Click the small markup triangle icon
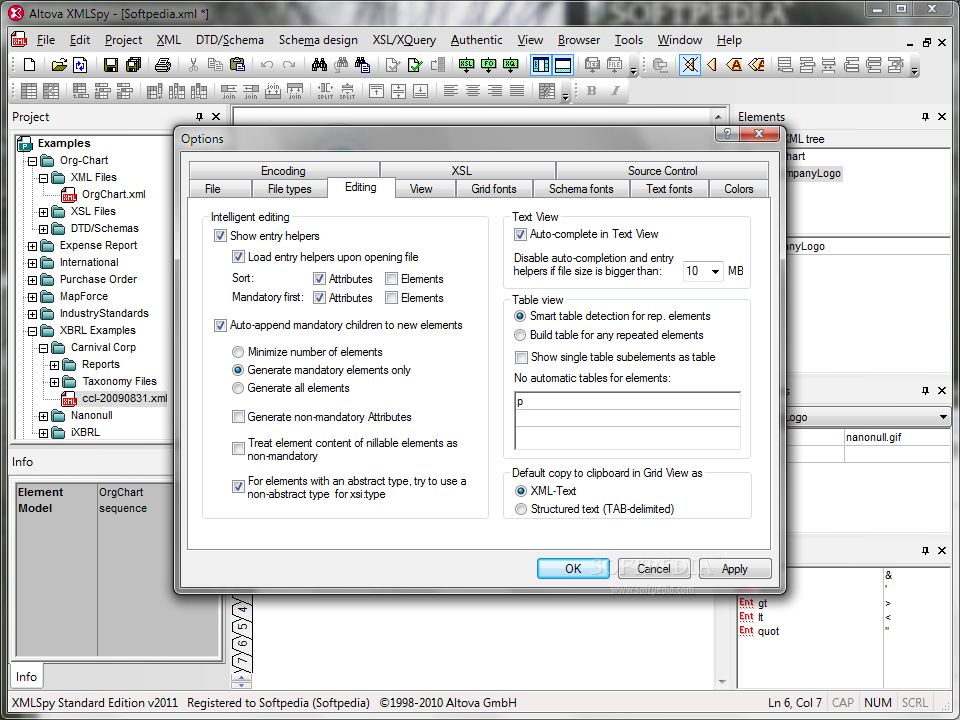960x720 pixels. click(712, 65)
